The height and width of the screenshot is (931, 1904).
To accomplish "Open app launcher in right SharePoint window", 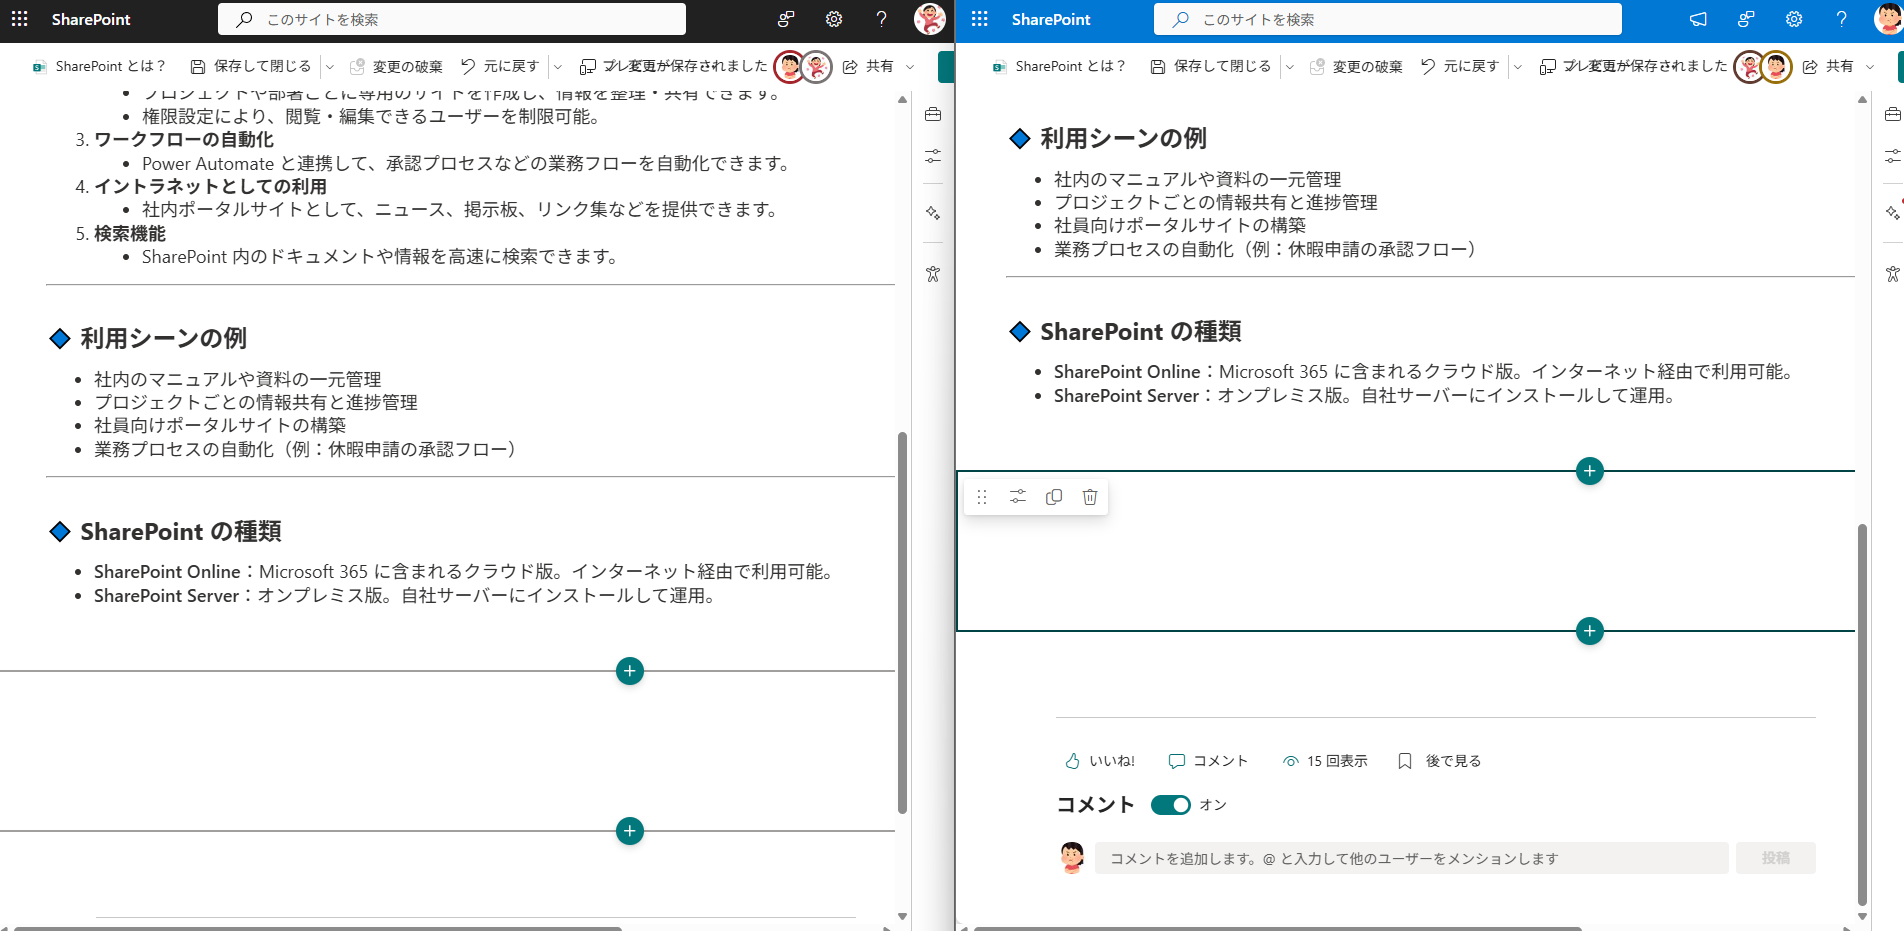I will 979,19.
